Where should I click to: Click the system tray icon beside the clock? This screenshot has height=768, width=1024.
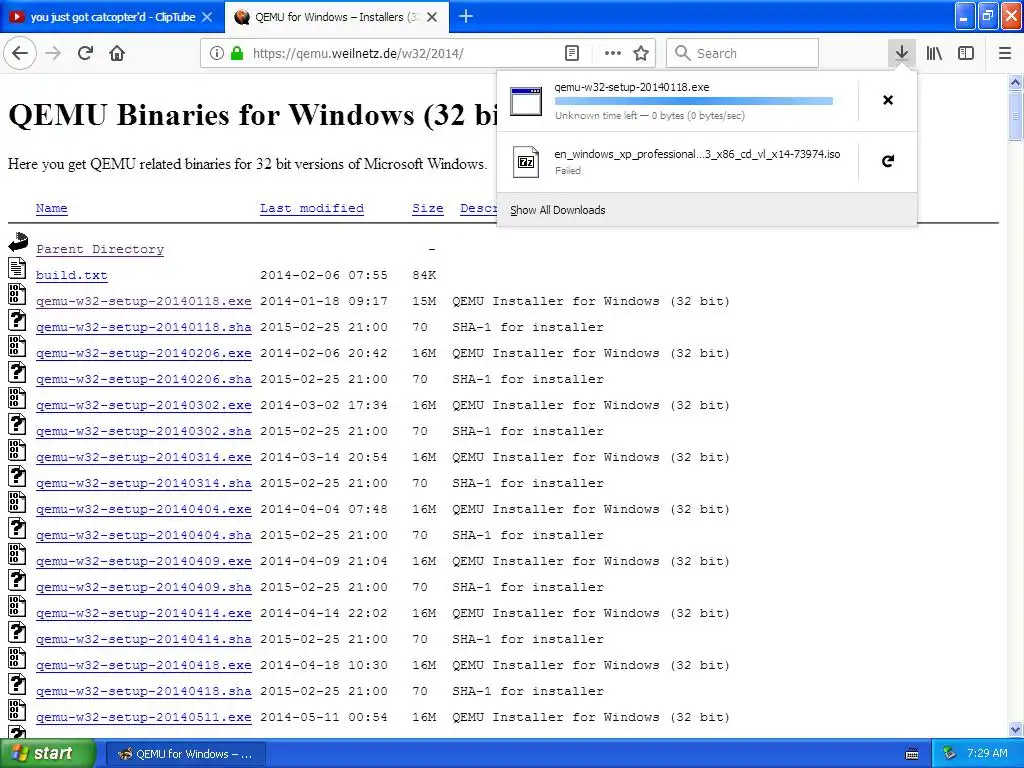[950, 754]
